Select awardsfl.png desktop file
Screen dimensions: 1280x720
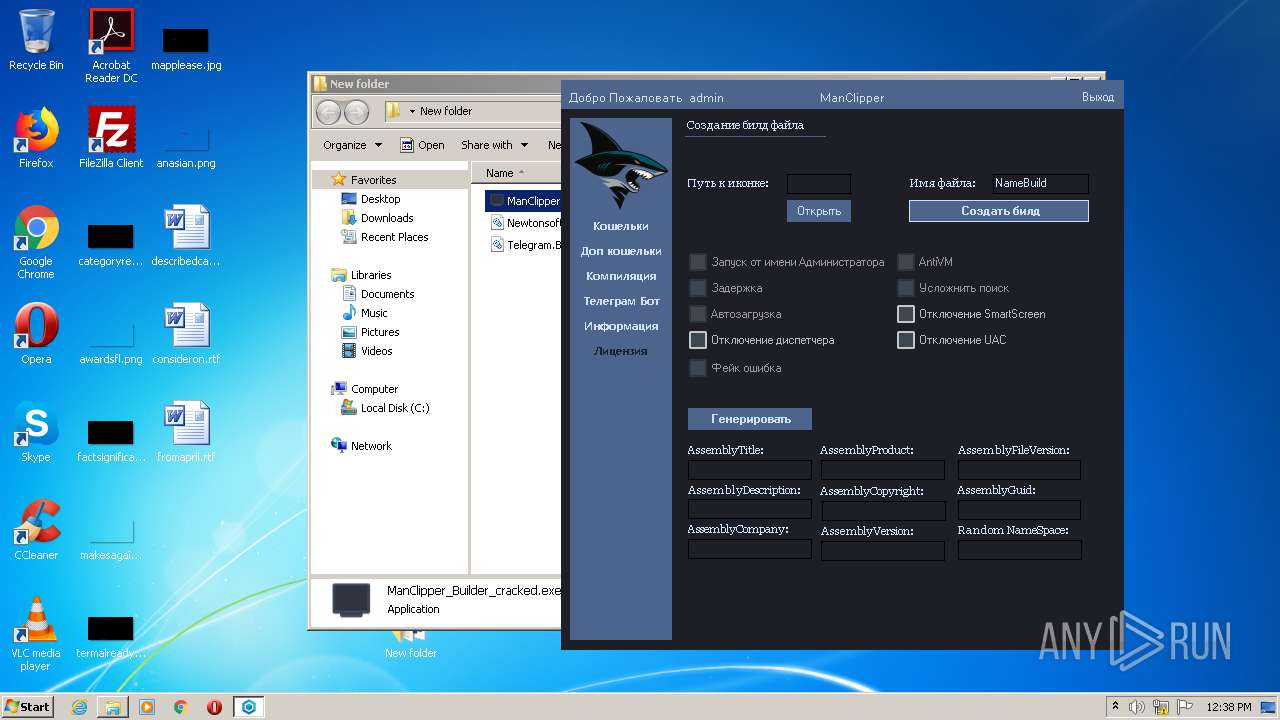111,343
